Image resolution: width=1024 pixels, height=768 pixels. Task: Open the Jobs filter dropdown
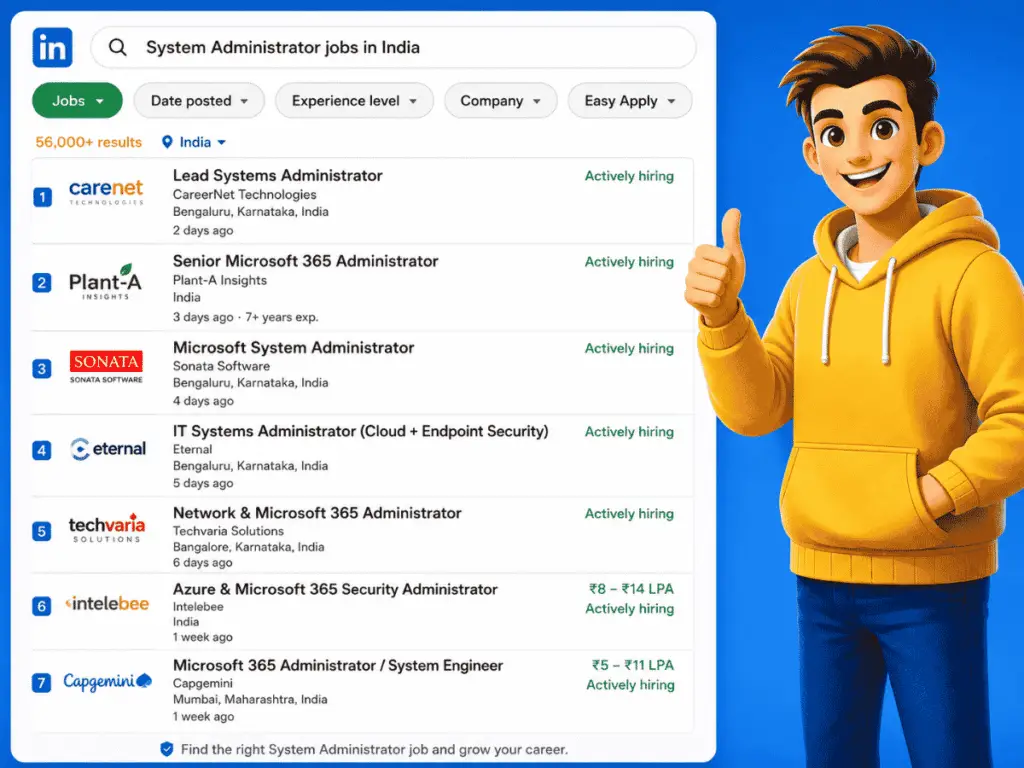click(x=77, y=101)
